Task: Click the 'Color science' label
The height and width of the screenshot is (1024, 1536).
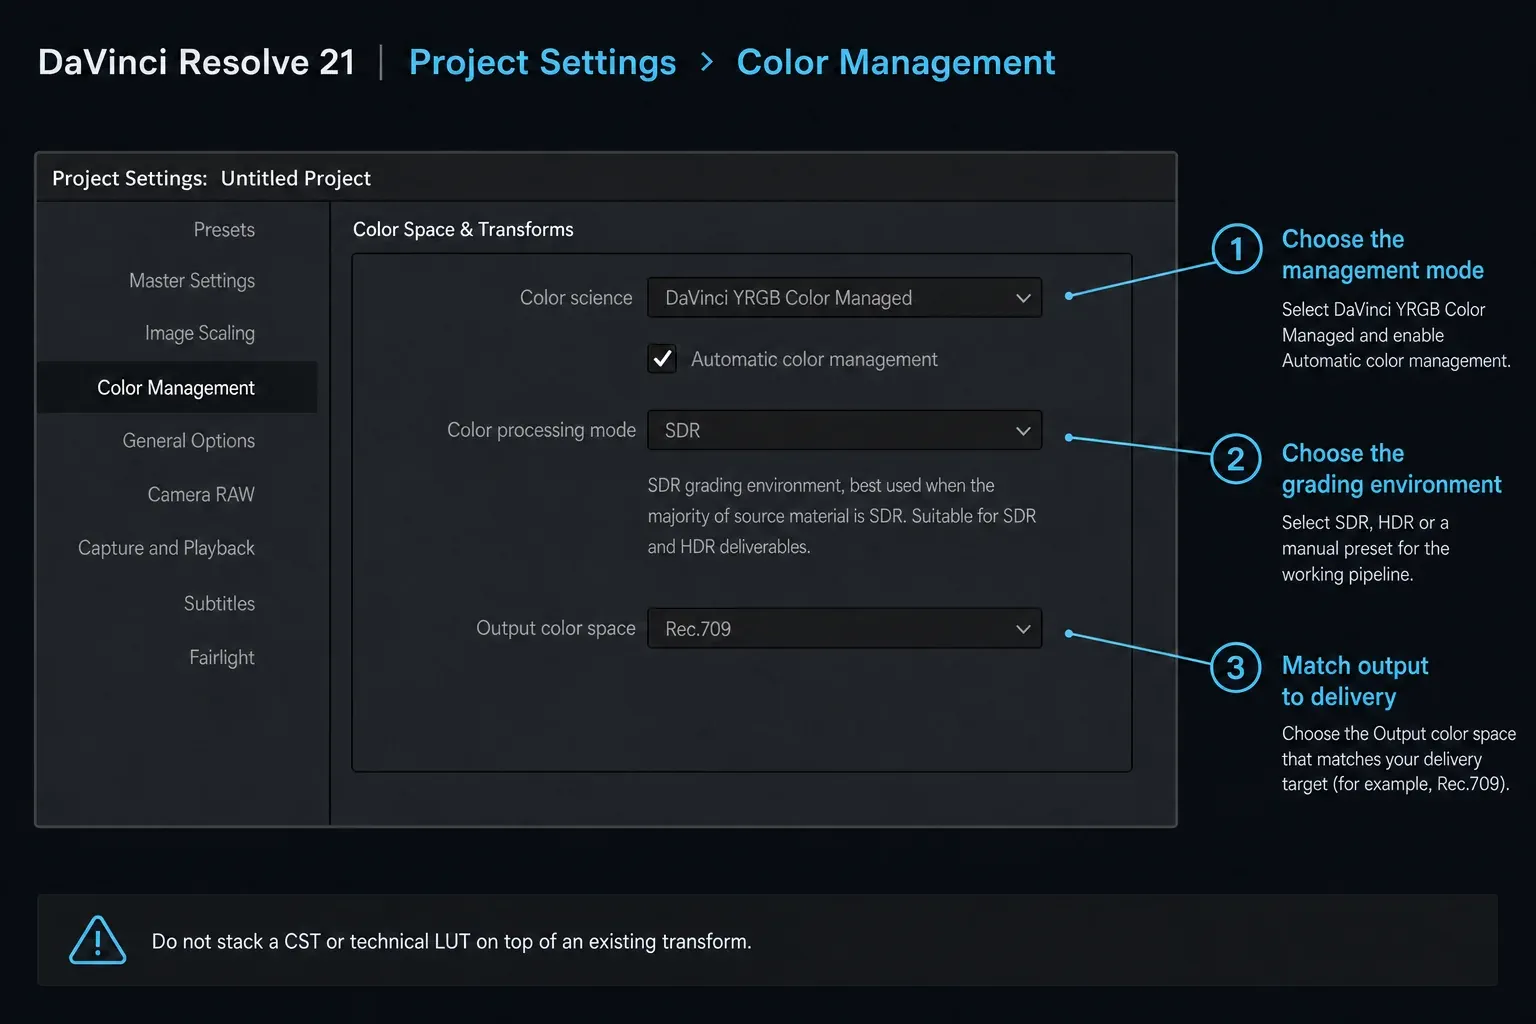Action: pos(576,298)
